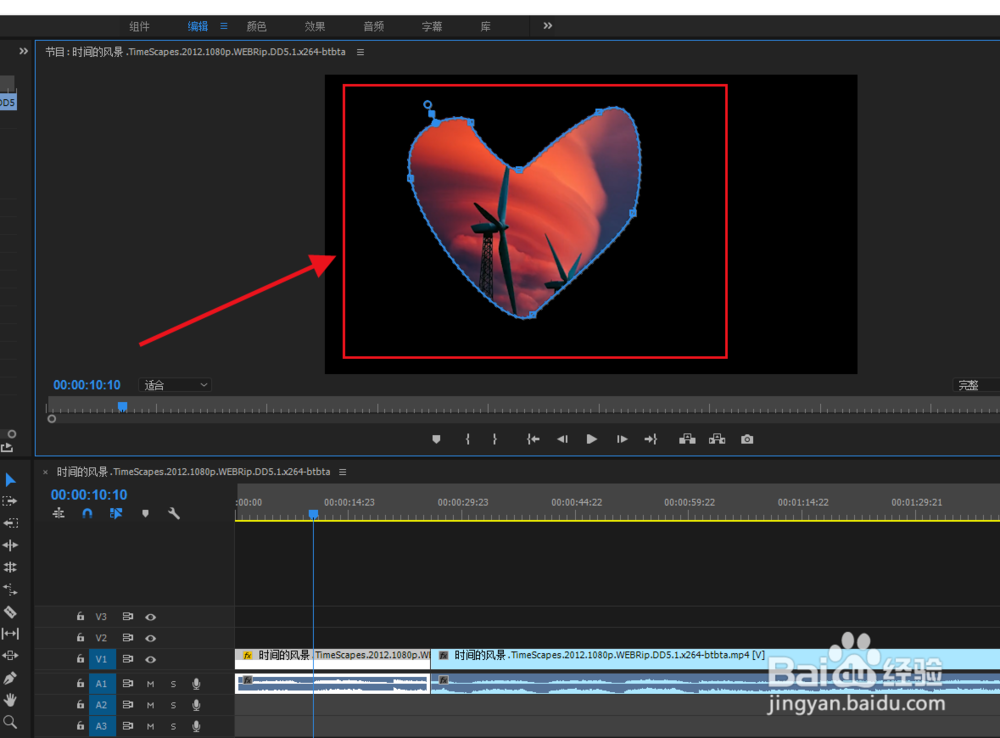Select the Zoom magnifier tool
Image resolution: width=1000 pixels, height=738 pixels.
tap(10, 722)
